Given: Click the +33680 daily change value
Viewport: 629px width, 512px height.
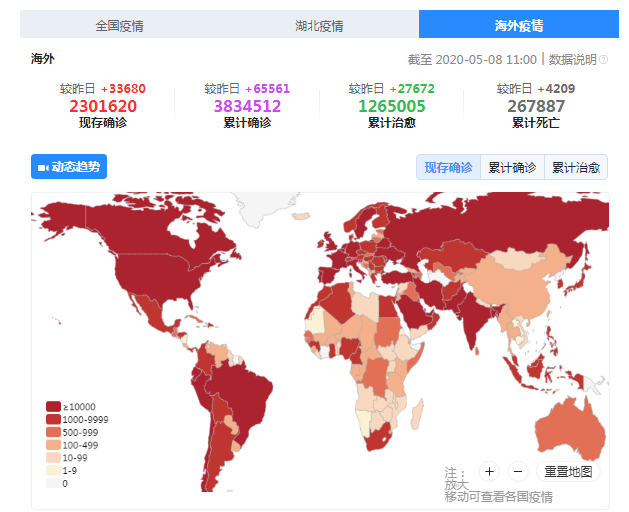Looking at the screenshot, I should 123,88.
